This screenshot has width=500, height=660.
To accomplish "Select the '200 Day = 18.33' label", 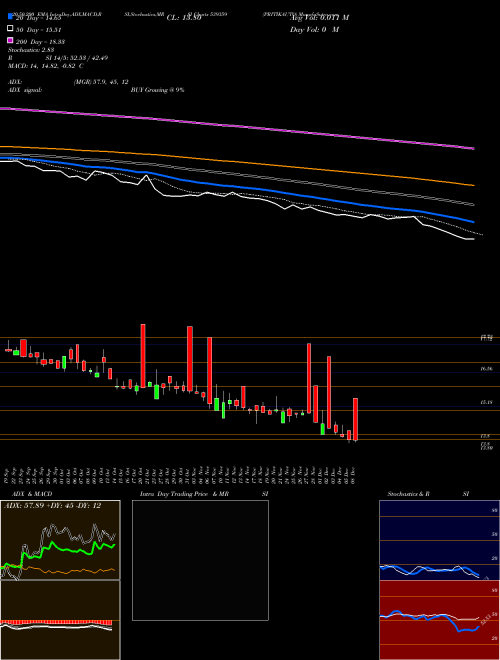I will pyautogui.click(x=40, y=42).
